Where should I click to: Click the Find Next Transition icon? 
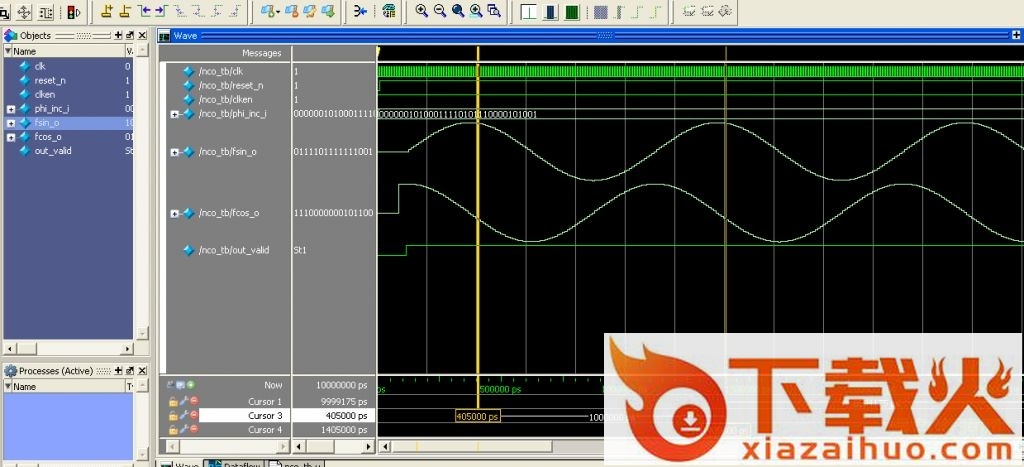(x=160, y=11)
